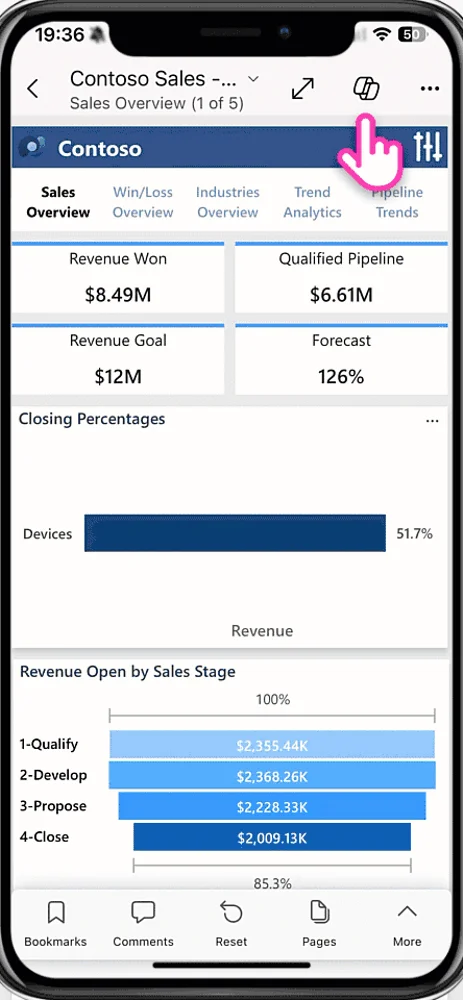Reset the report view
Viewport: 463px width, 1000px height.
pyautogui.click(x=231, y=923)
